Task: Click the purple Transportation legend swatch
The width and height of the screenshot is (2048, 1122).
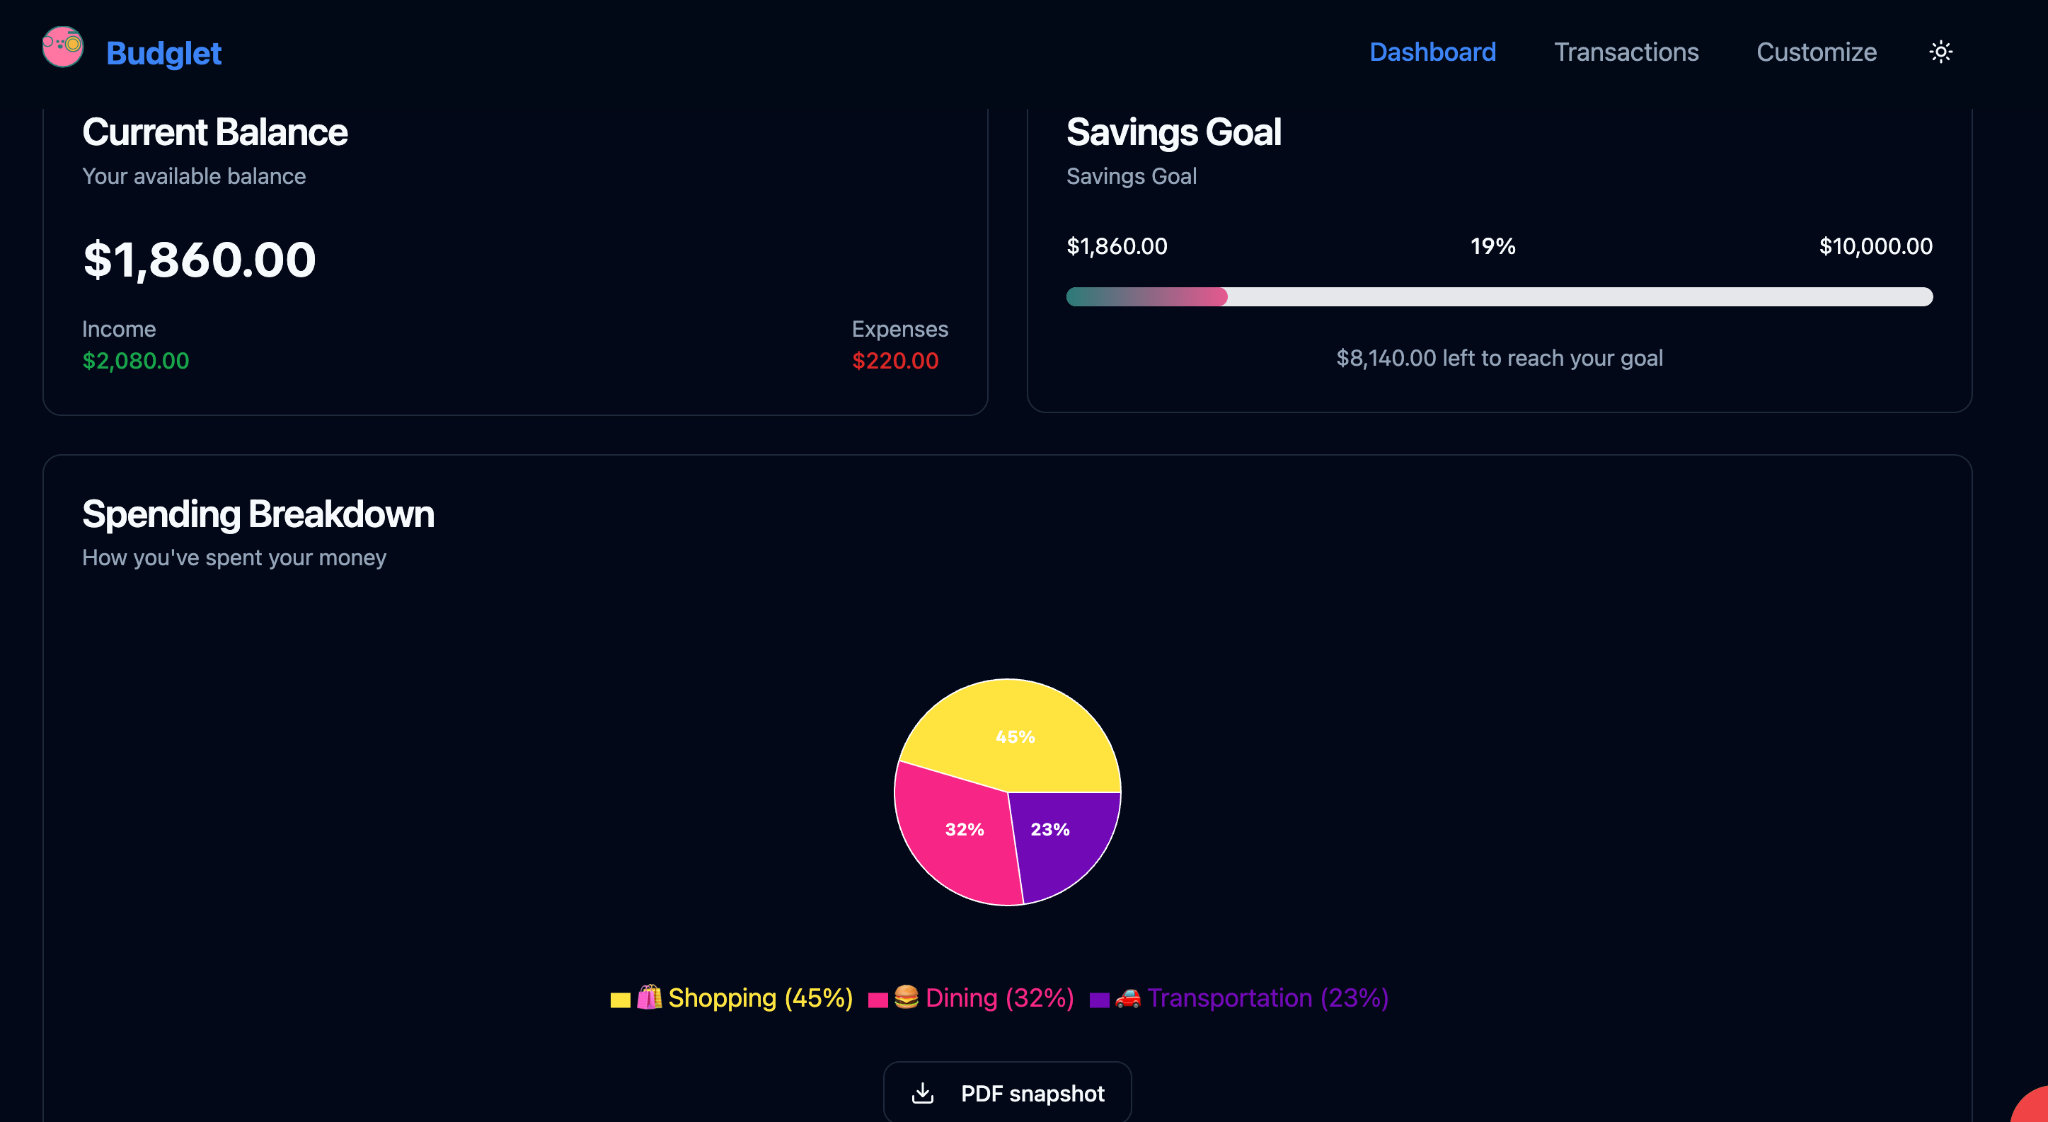Action: point(1099,999)
